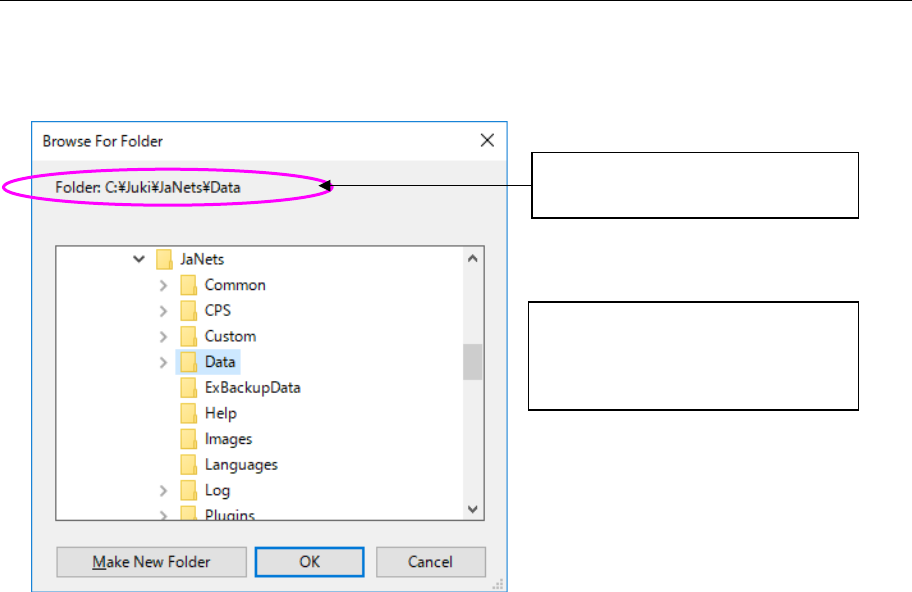The height and width of the screenshot is (592, 912).
Task: Expand the Custom folder node
Action: [163, 336]
